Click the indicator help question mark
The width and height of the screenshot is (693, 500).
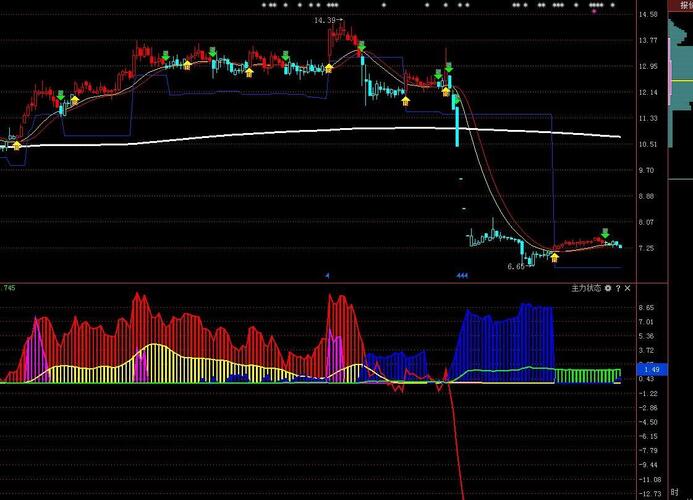point(618,288)
